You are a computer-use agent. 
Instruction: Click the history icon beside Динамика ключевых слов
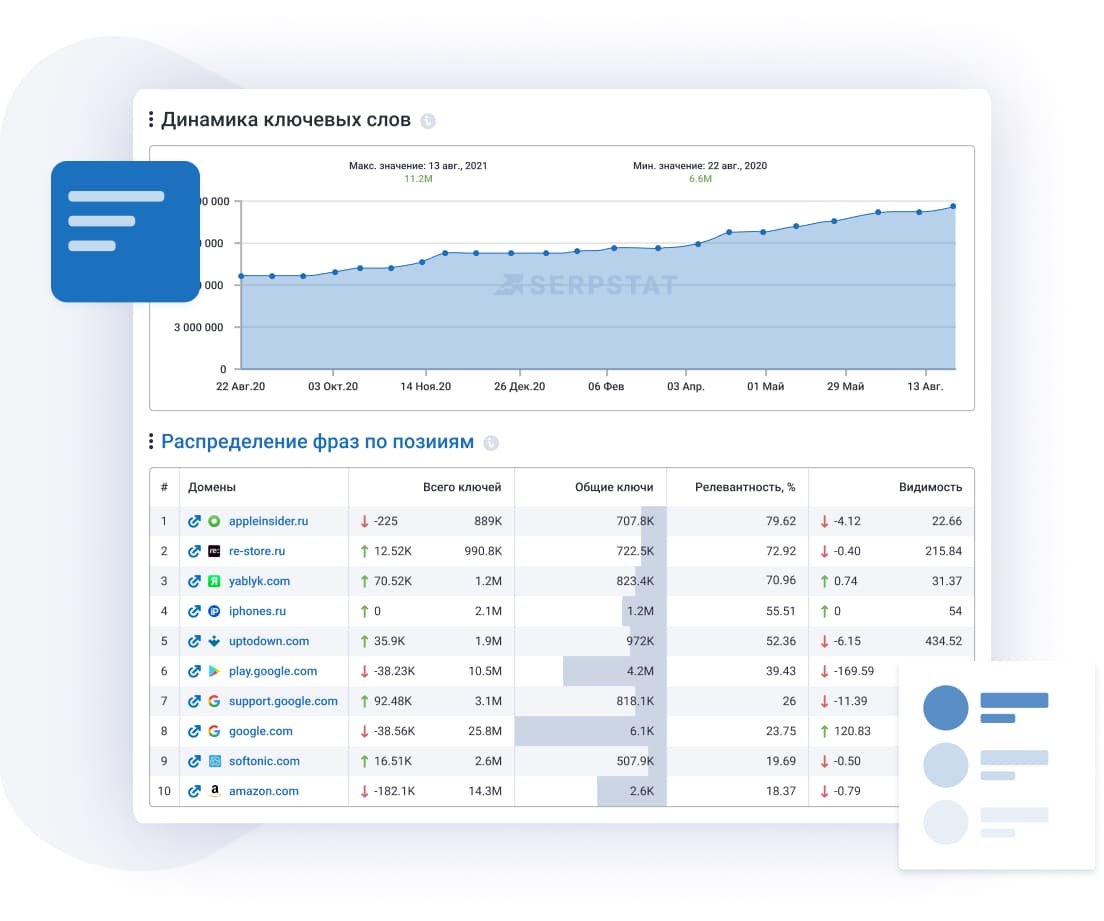(x=430, y=119)
